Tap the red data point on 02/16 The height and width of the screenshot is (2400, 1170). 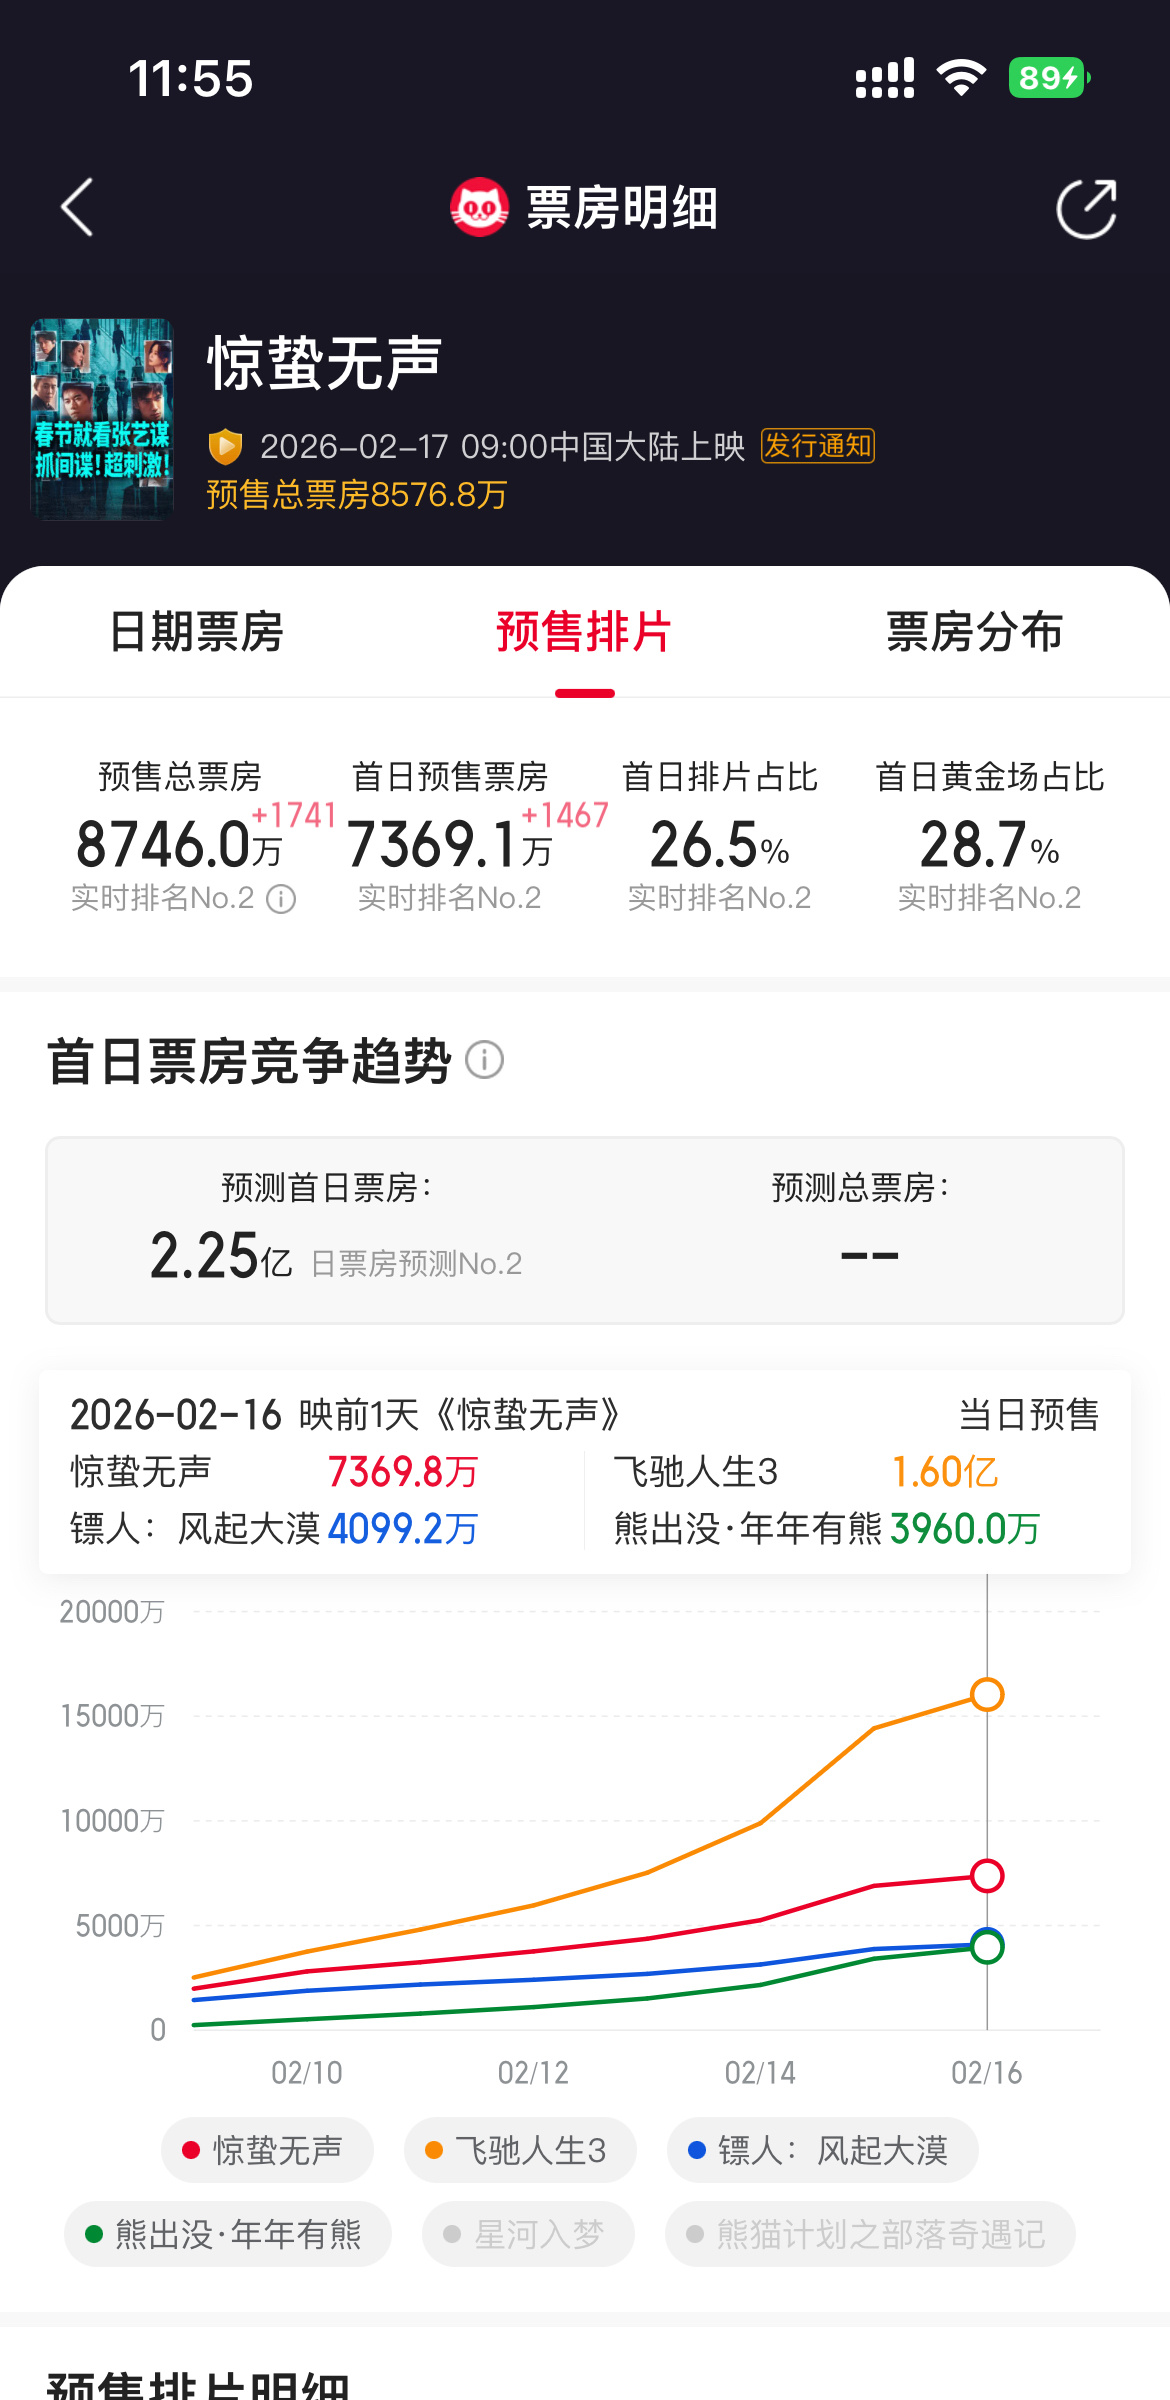coord(987,1876)
